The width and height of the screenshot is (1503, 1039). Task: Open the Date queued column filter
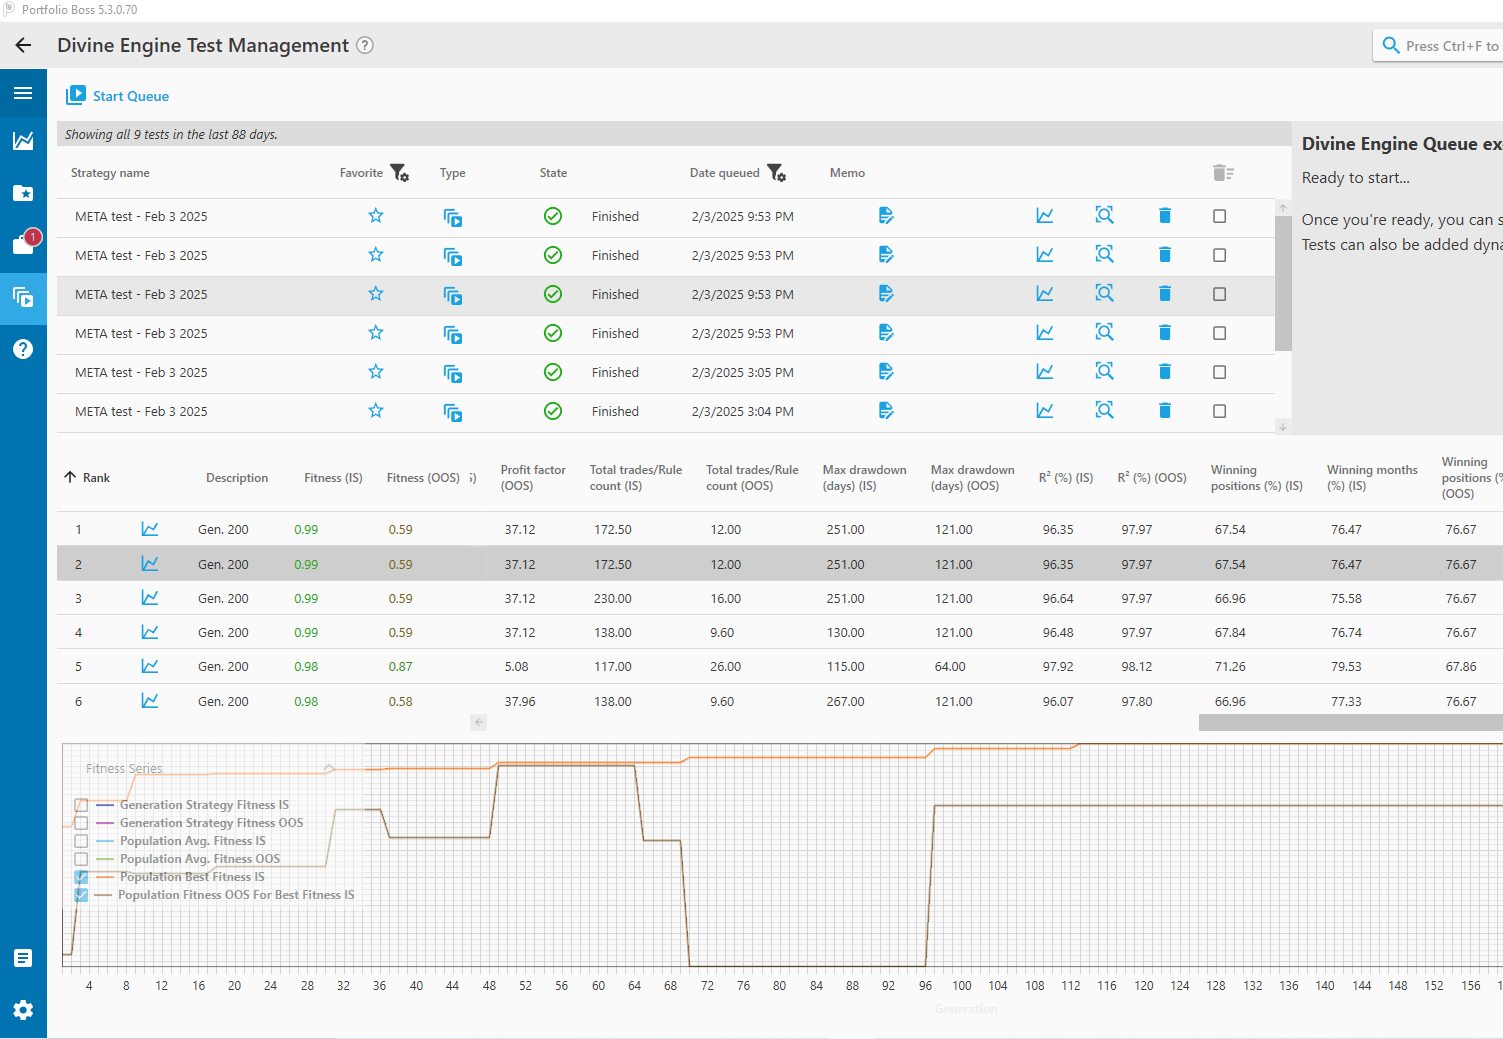pyautogui.click(x=776, y=173)
